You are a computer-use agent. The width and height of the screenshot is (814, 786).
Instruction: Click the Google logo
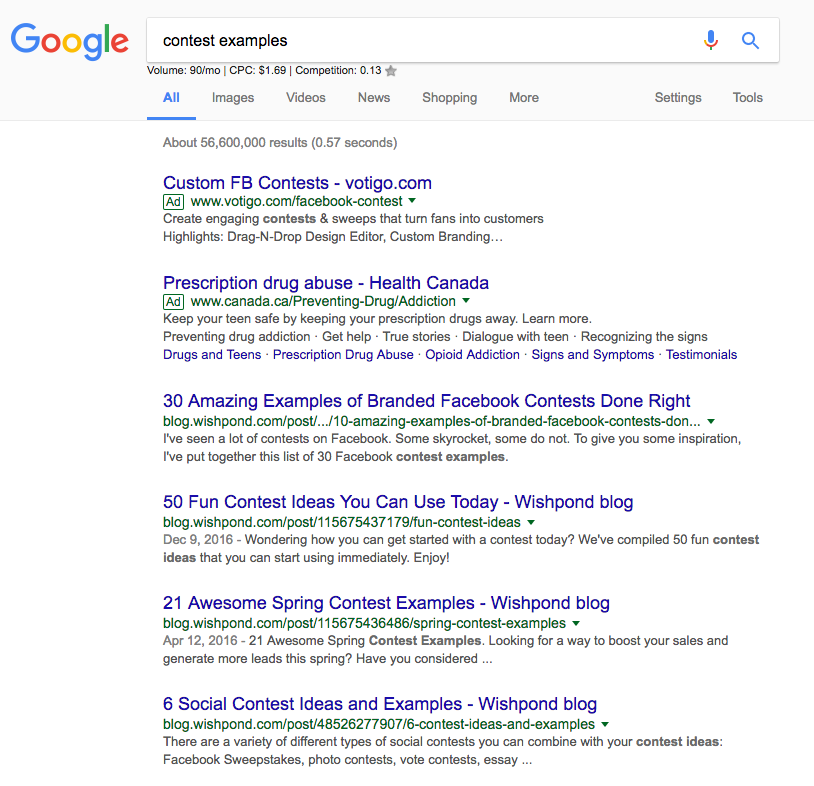point(70,41)
